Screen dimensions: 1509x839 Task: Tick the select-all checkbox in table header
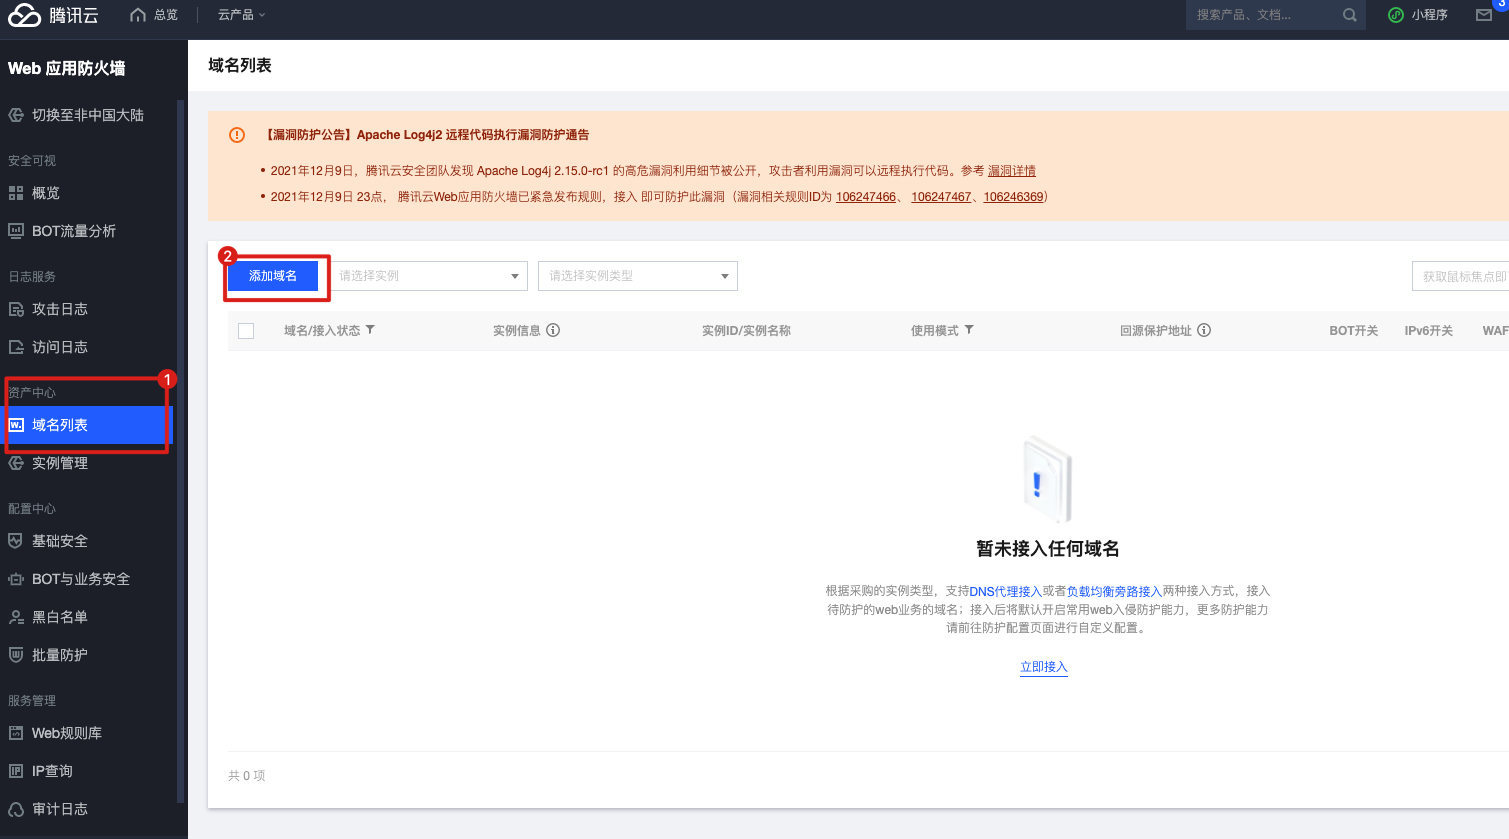(x=246, y=331)
